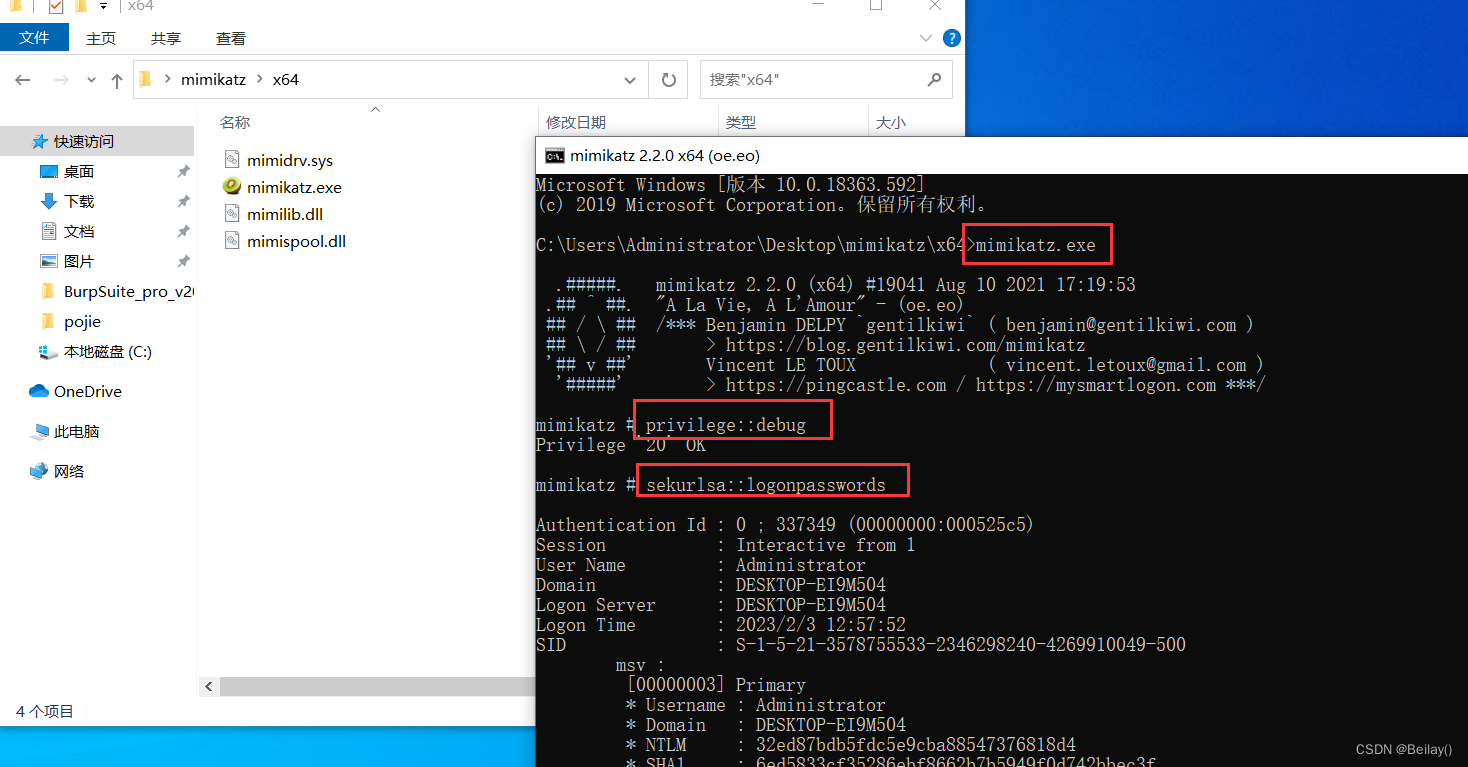Screen dimensions: 1468x767
Task: Go forward with the right arrow
Action: pos(61,80)
